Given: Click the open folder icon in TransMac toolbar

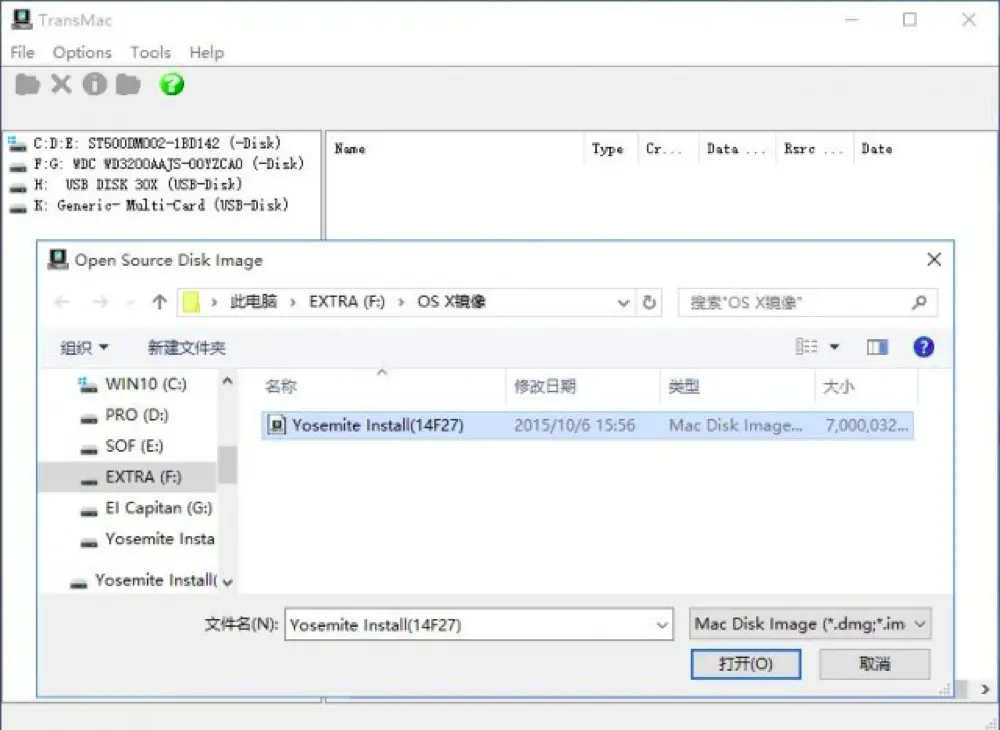Looking at the screenshot, I should point(27,84).
